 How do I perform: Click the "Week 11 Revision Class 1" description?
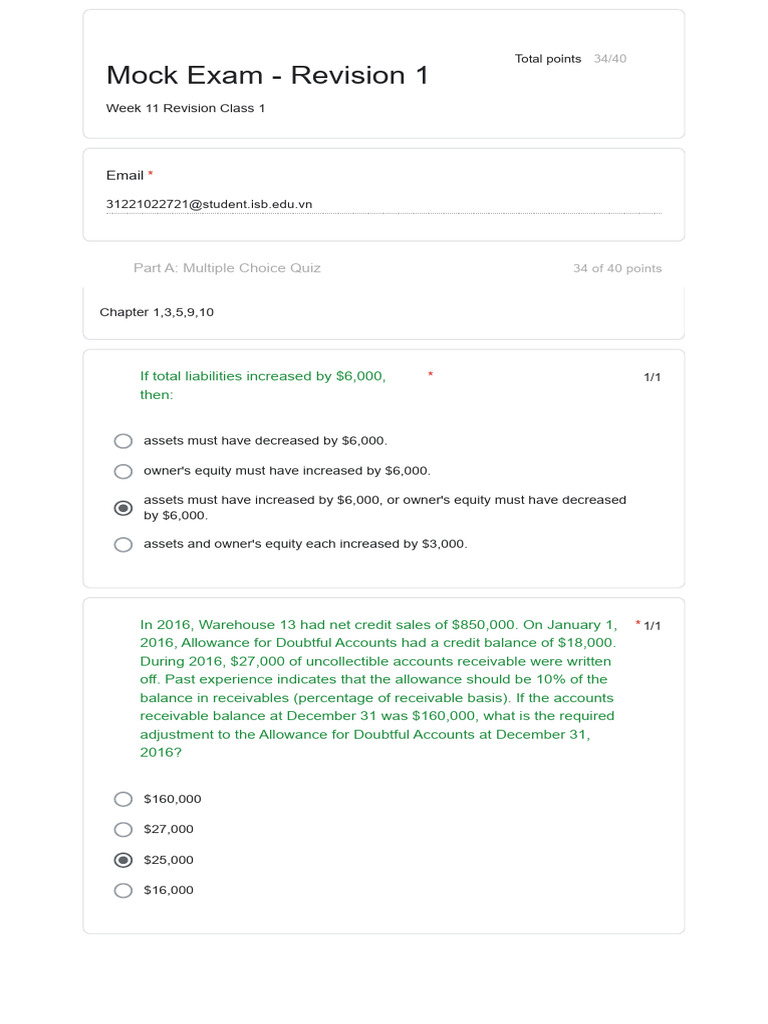(185, 108)
